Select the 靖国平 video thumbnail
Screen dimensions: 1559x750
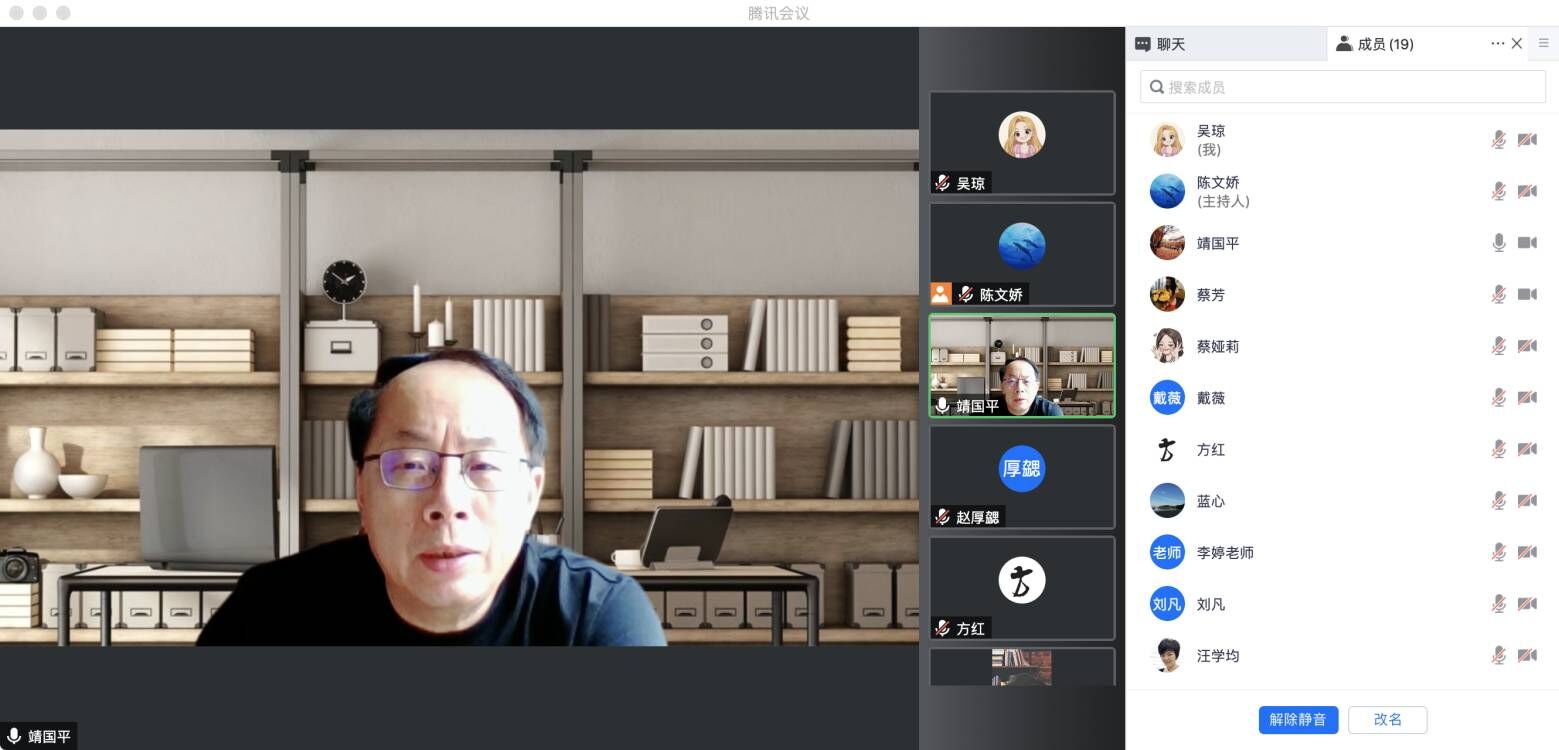1021,366
